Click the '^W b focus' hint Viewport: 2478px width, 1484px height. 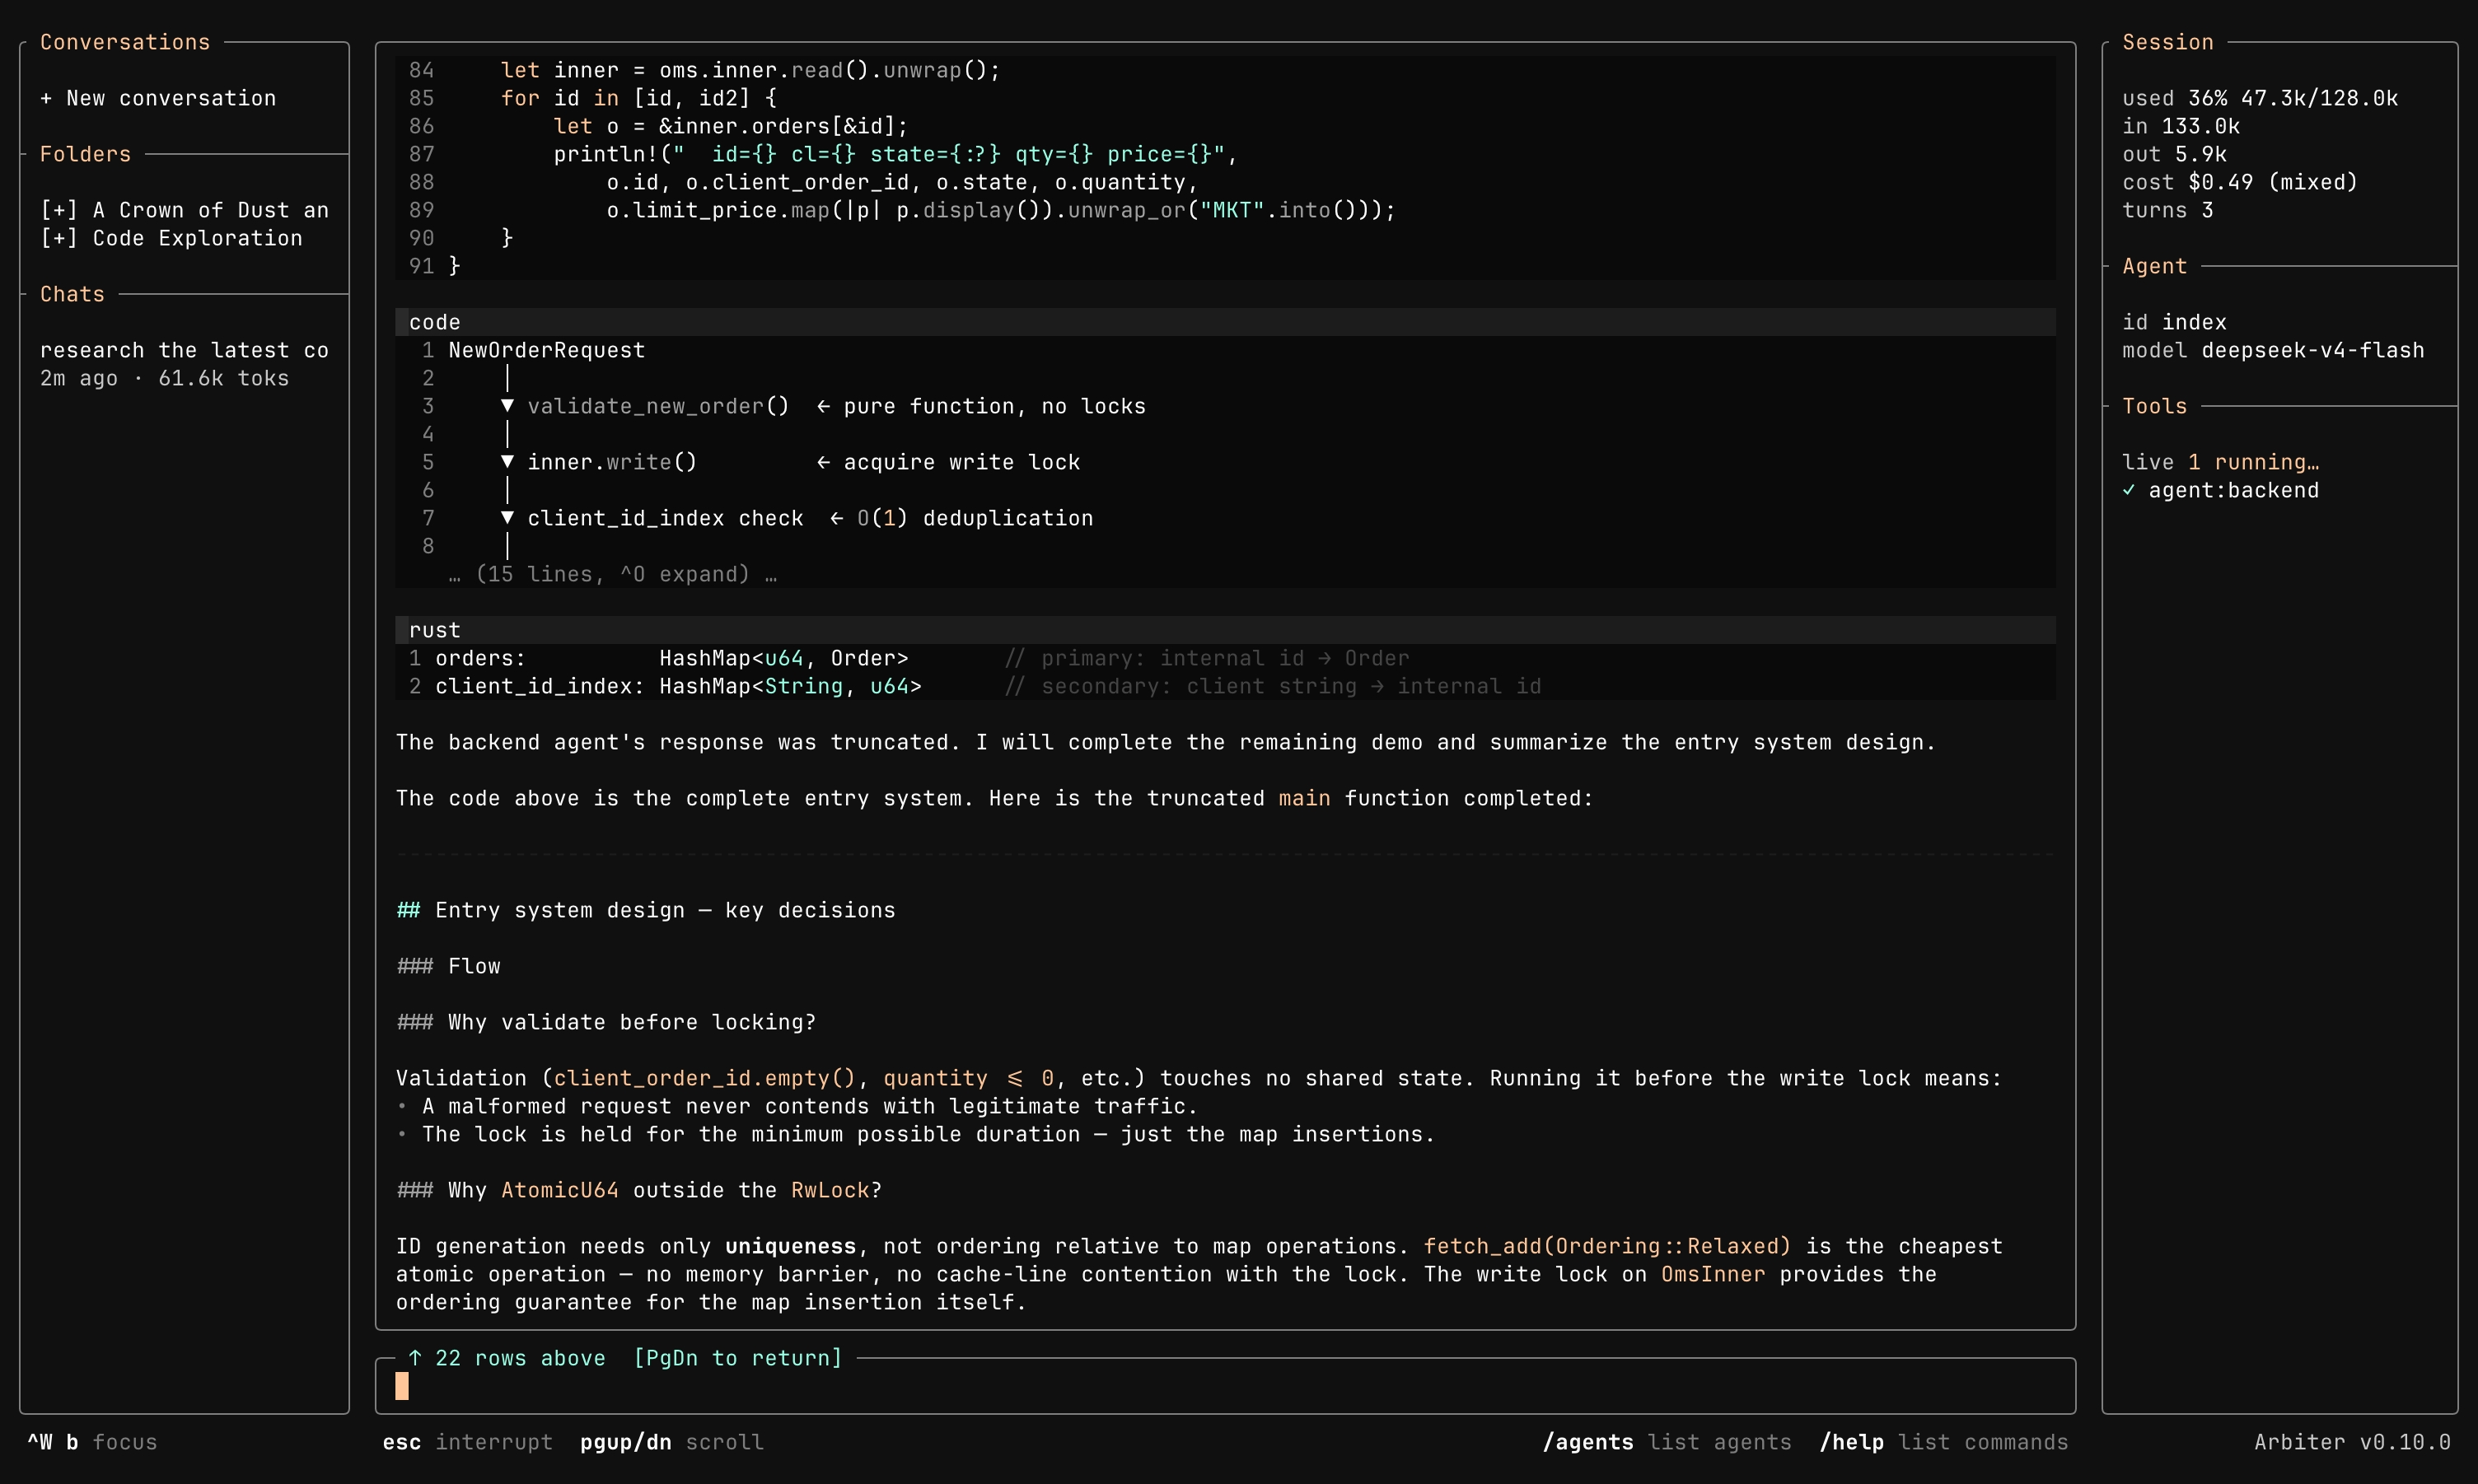pos(92,1442)
